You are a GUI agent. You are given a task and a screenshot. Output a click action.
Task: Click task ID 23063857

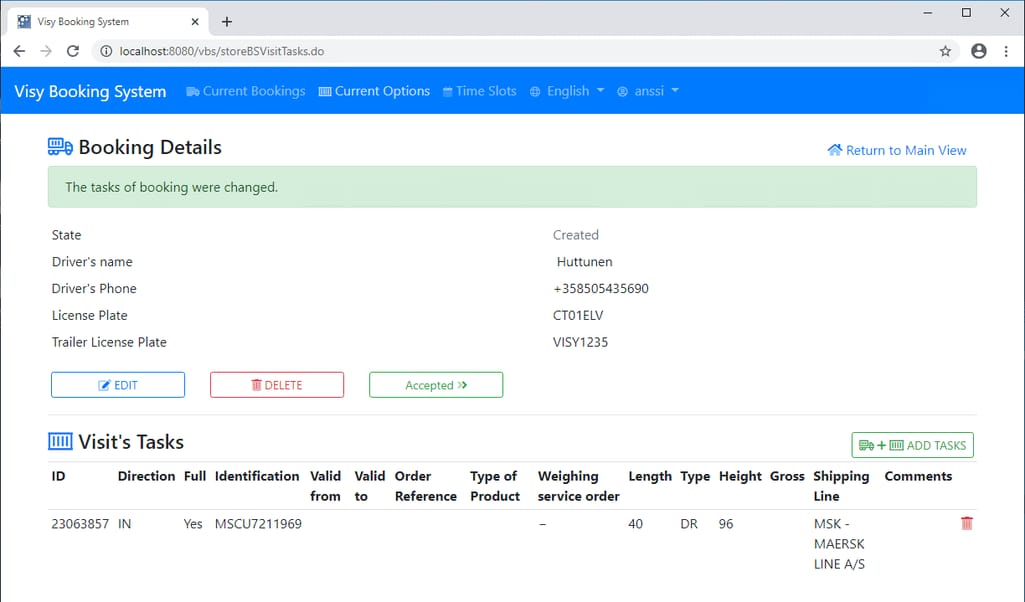[80, 524]
